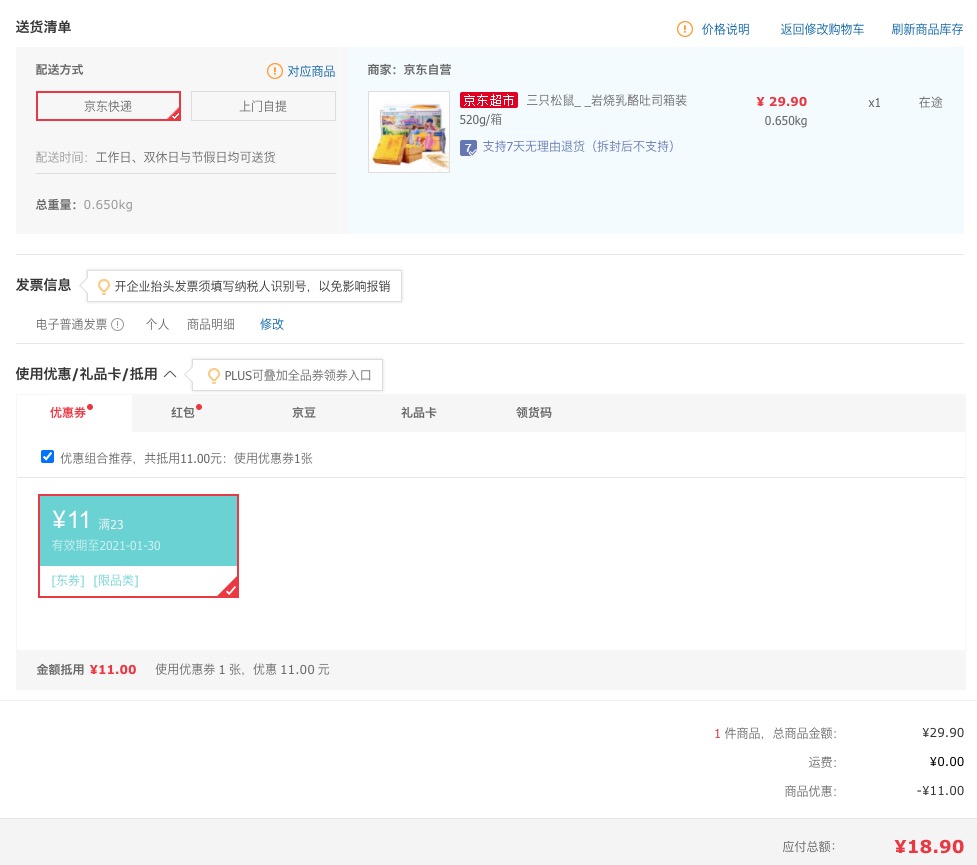Click the 7-day return shield icon
The width and height of the screenshot is (977, 865).
(468, 148)
